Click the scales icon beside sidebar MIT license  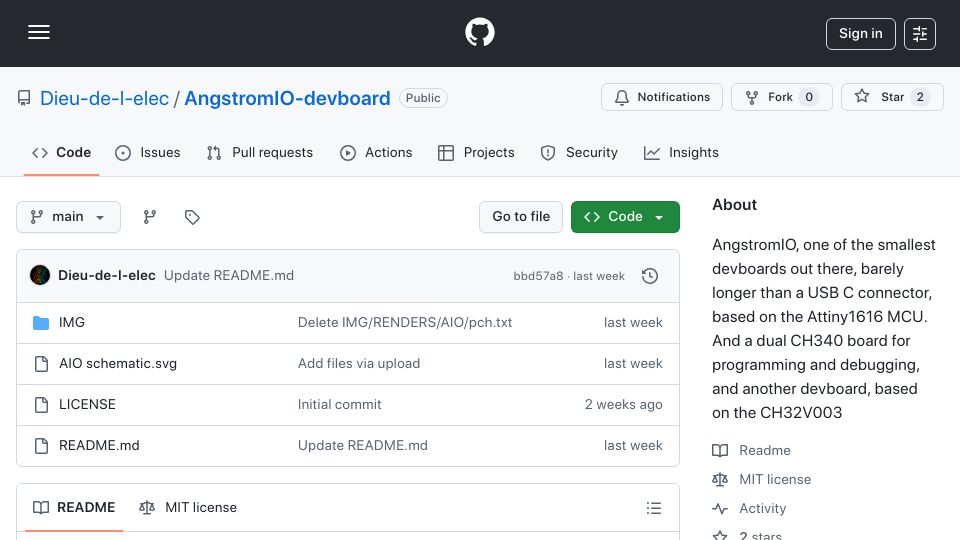coord(720,479)
